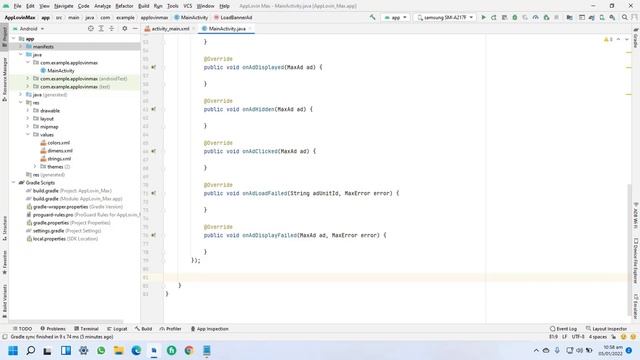This screenshot has width=640, height=360.
Task: Open Microsoft Edge from the taskbar
Action: point(136,351)
